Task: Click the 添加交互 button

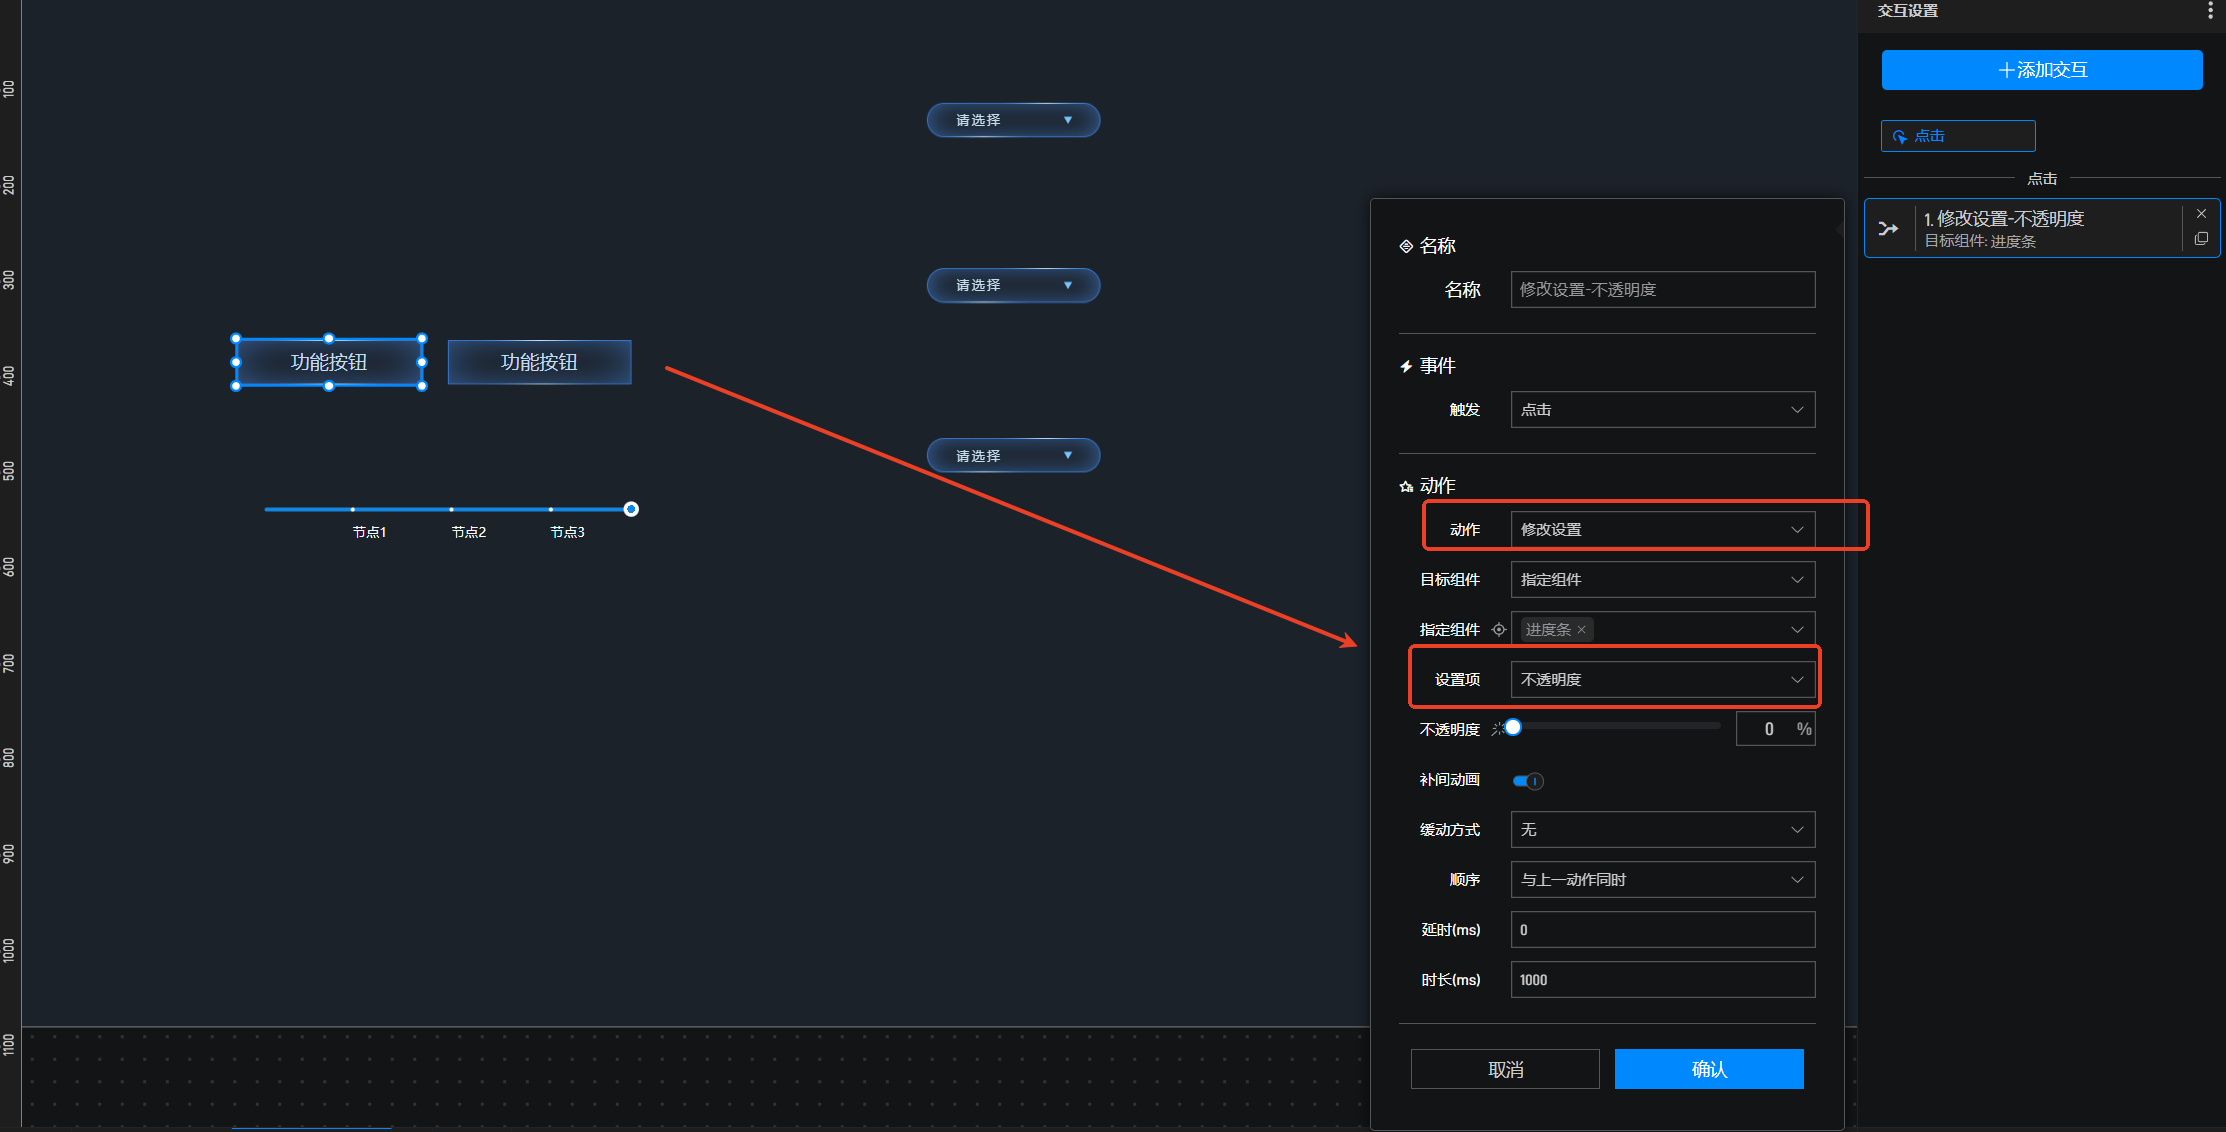Action: [x=2041, y=70]
